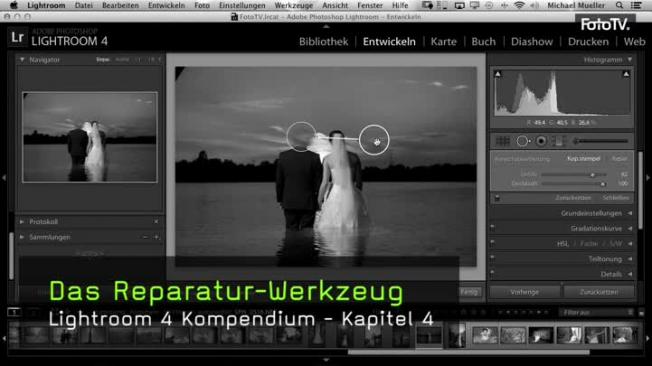Click the AirPlay display icon in menu bar
The width and height of the screenshot is (652, 366).
[x=459, y=5]
